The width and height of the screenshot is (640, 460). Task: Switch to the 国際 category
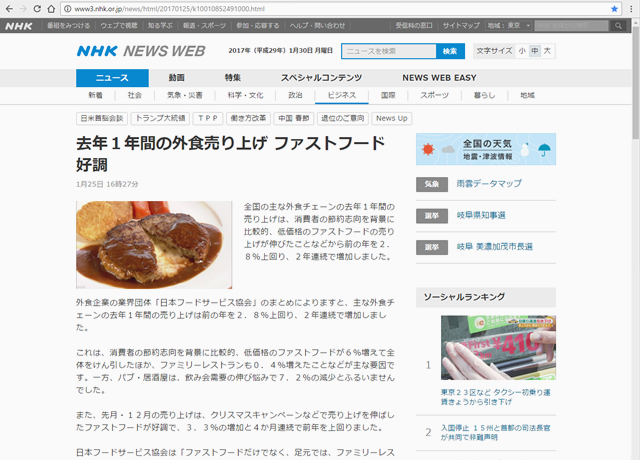click(x=388, y=96)
